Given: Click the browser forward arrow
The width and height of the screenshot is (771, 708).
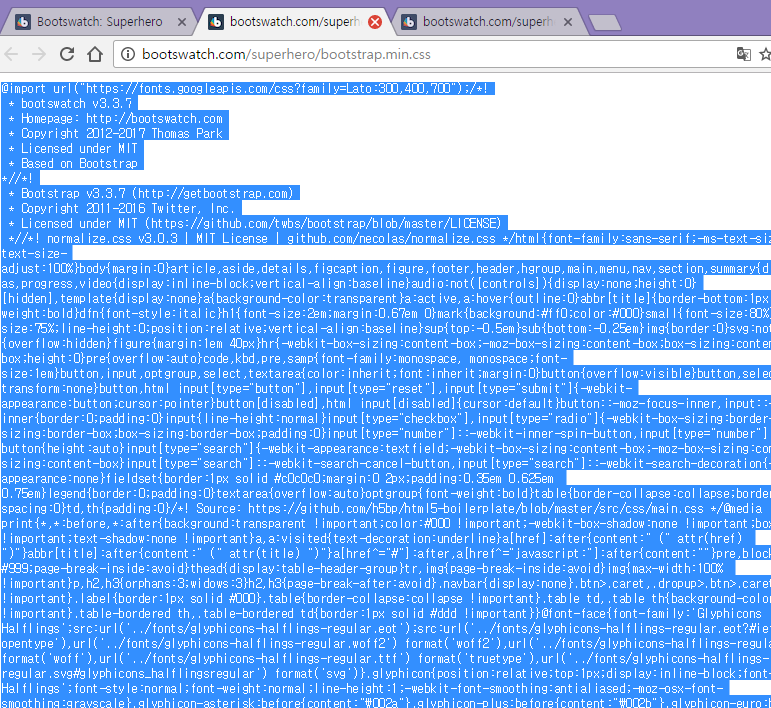Looking at the screenshot, I should (38, 54).
